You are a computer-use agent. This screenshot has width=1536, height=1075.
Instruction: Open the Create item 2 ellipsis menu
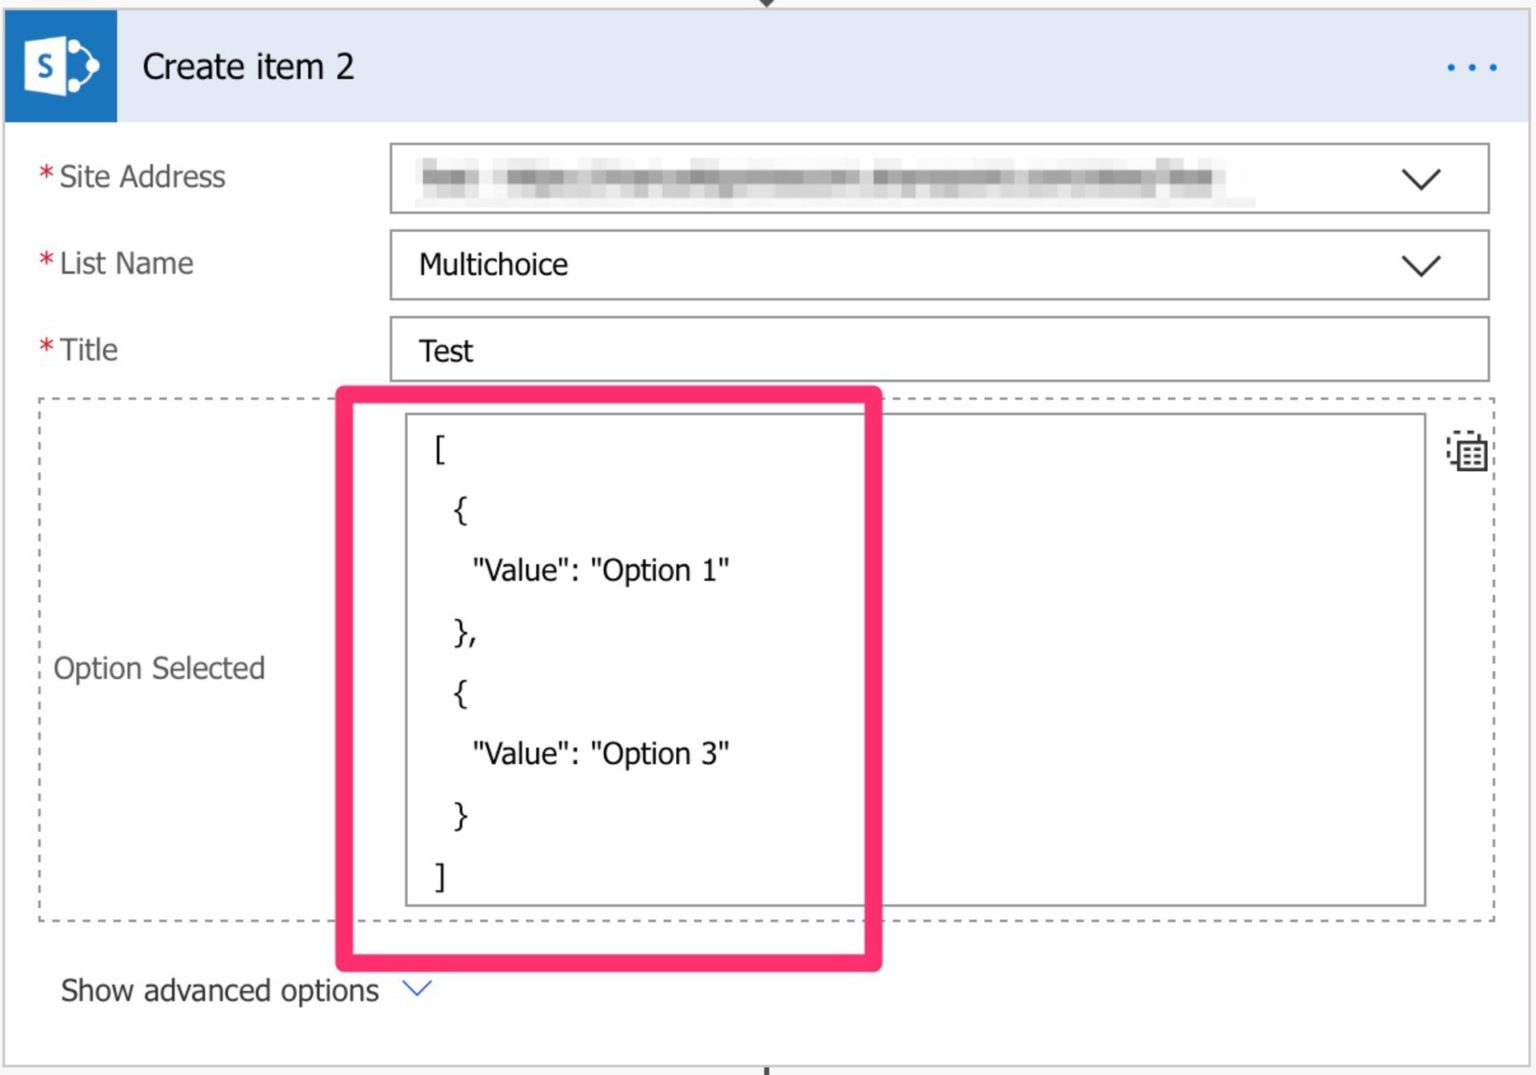tap(1469, 66)
